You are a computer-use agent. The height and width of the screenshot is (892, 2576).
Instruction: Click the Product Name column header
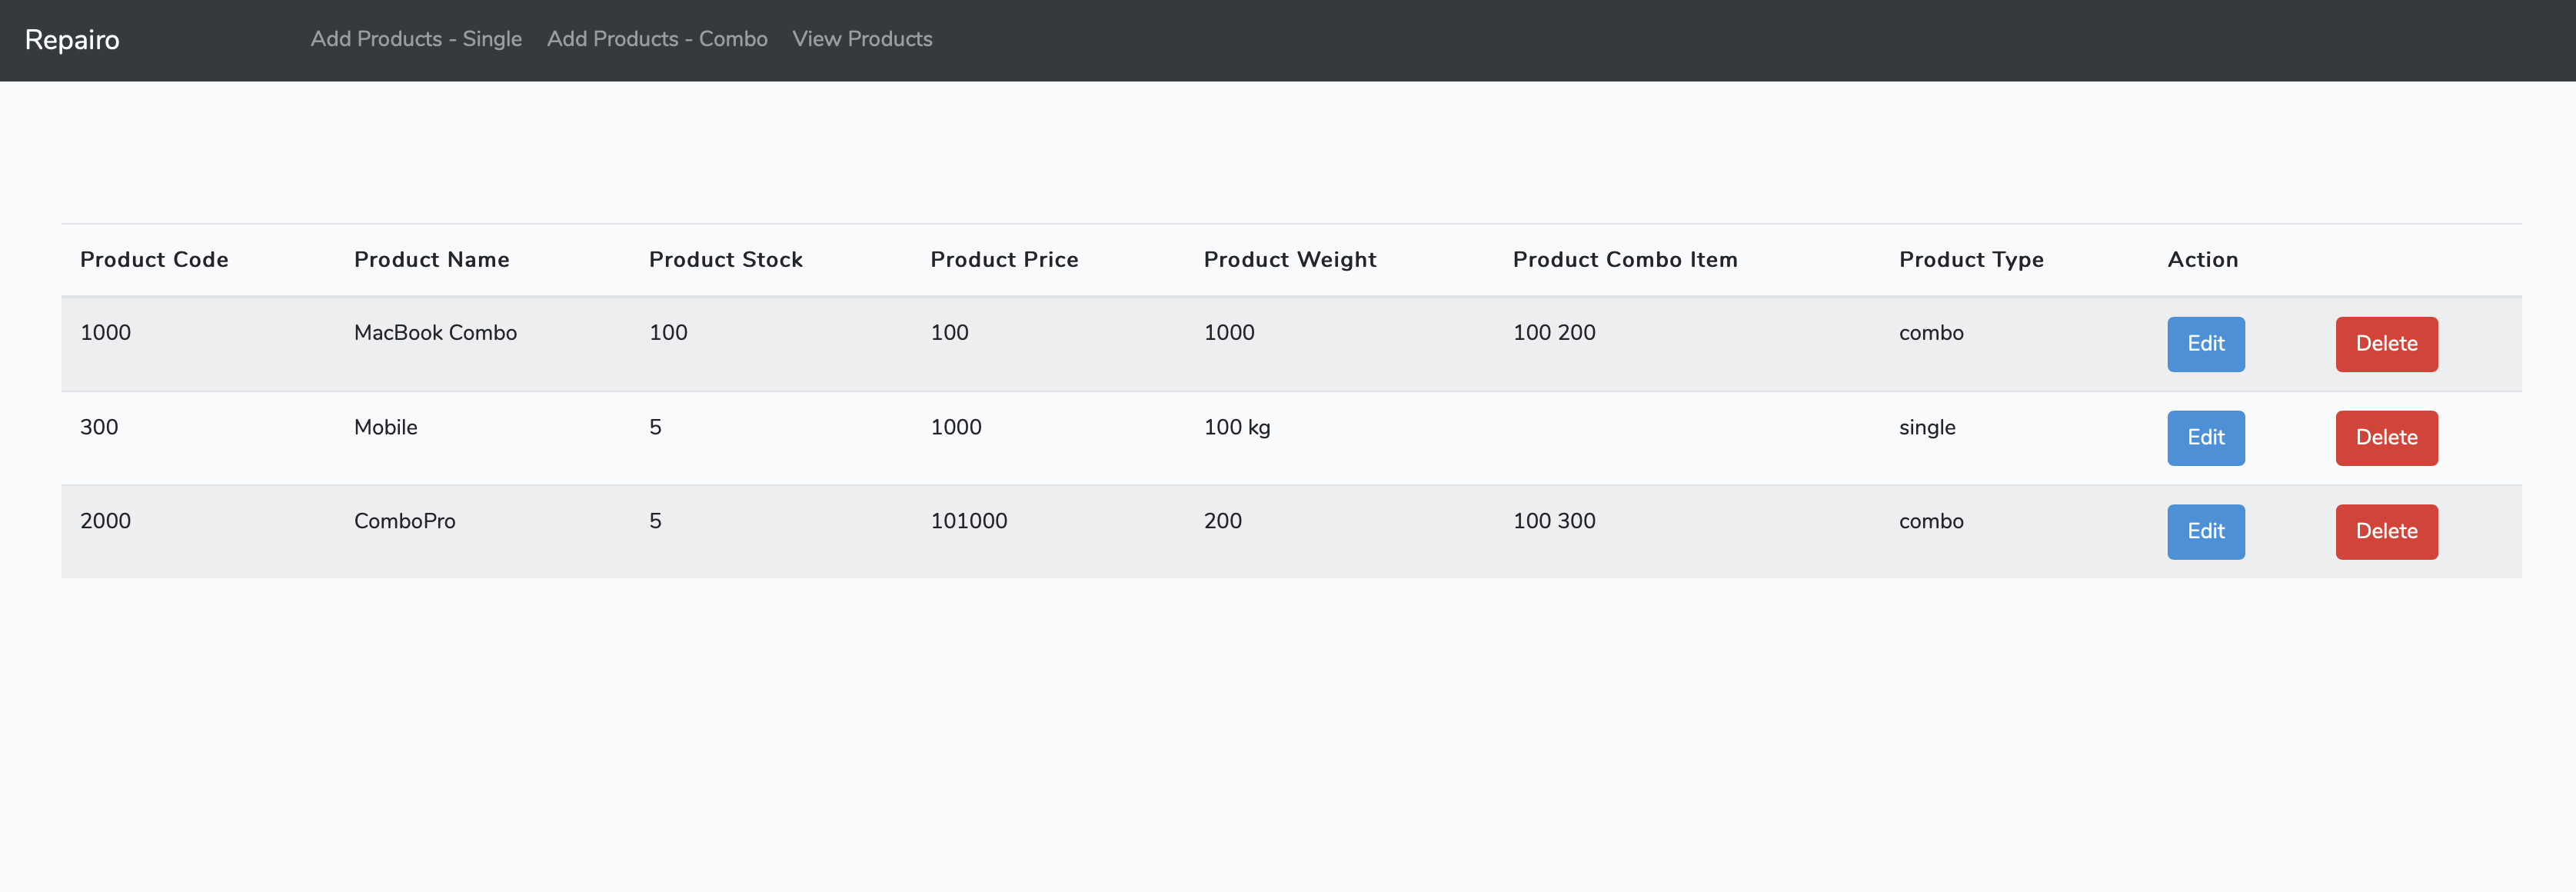[431, 259]
